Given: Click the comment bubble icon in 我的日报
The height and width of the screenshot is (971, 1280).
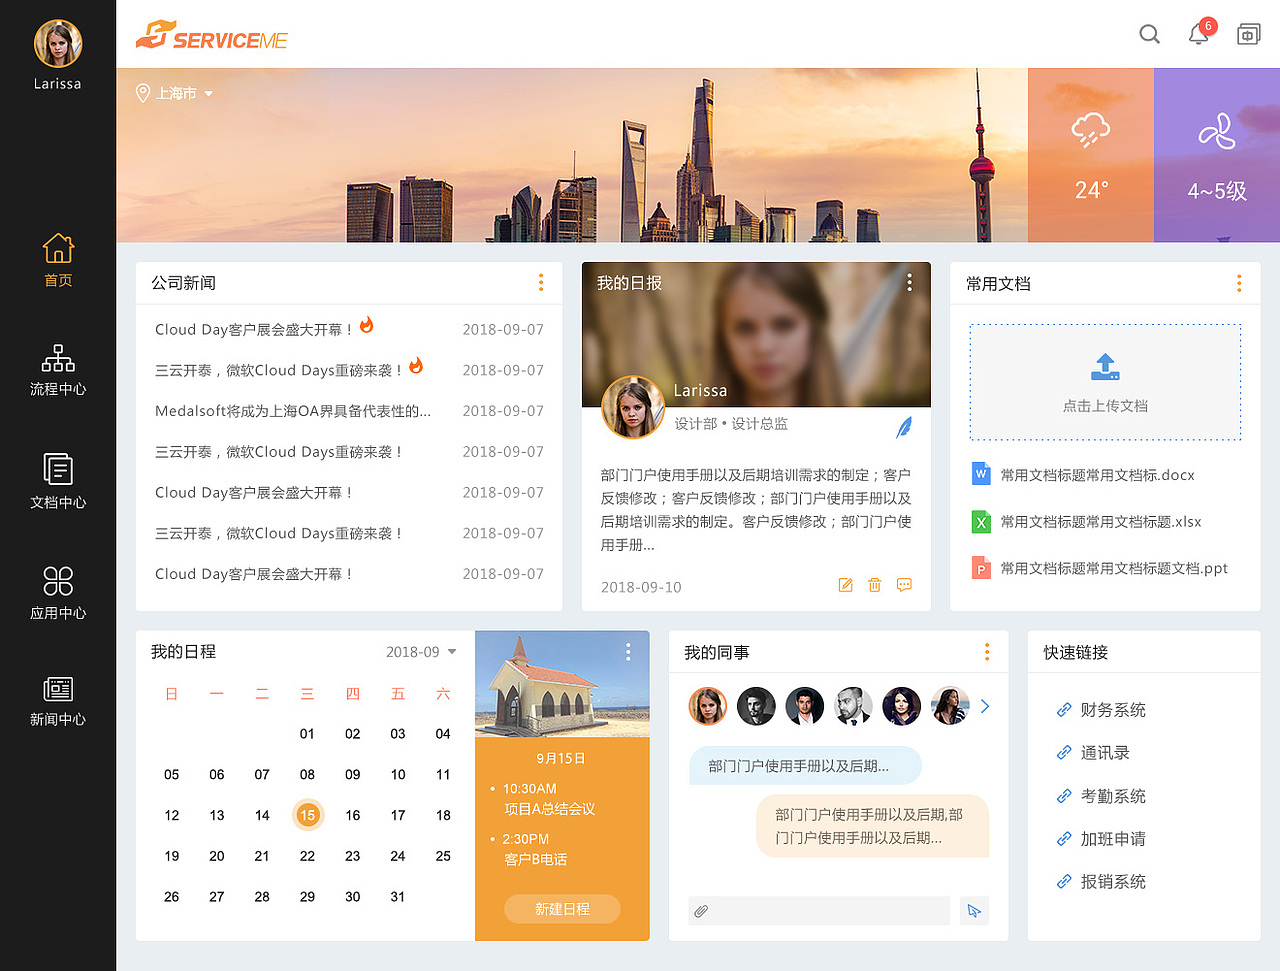Looking at the screenshot, I should click(x=905, y=585).
